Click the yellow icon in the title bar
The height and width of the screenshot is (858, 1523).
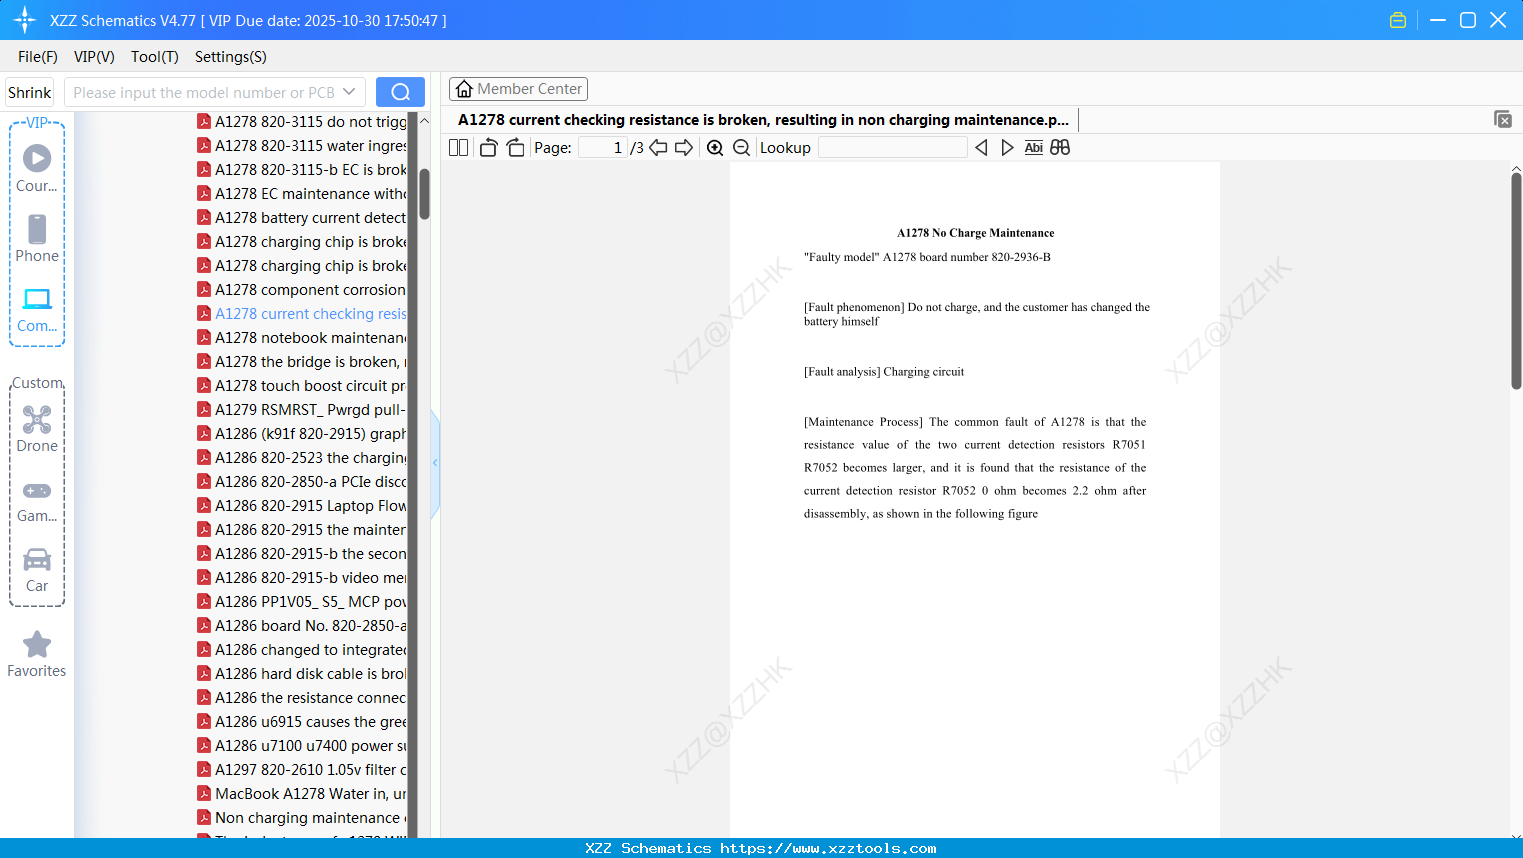(1398, 20)
